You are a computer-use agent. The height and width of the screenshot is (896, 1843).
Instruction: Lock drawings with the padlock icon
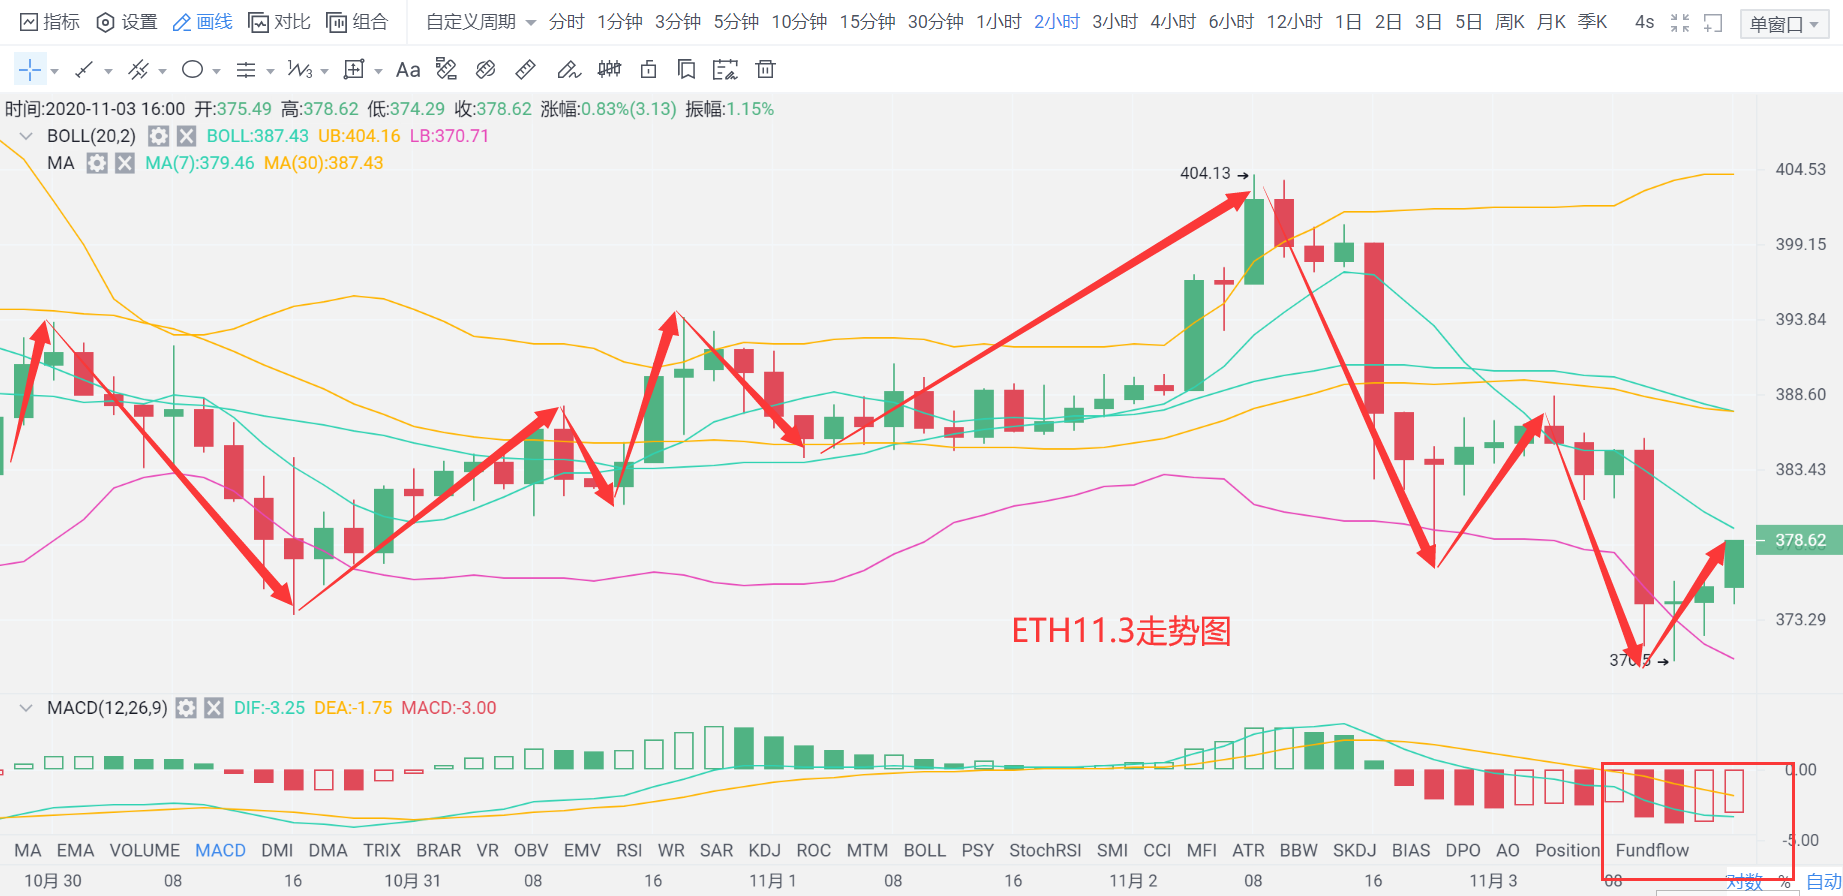point(648,69)
